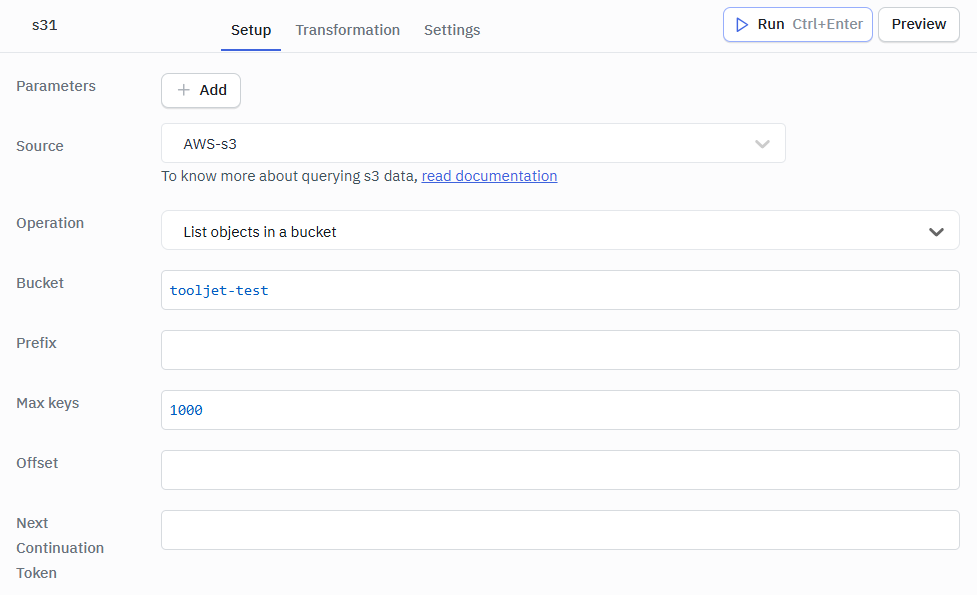This screenshot has width=977, height=595.
Task: Open the read documentation link
Action: coord(489,175)
